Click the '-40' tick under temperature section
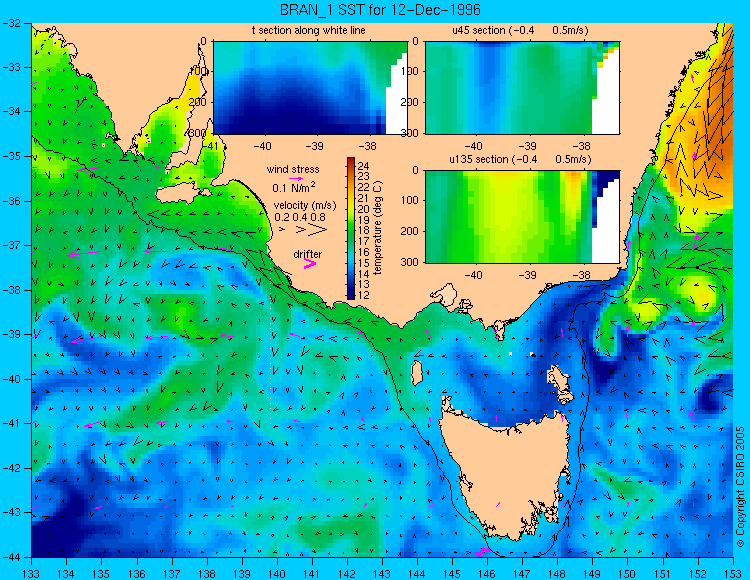The image size is (750, 580). click(262, 146)
